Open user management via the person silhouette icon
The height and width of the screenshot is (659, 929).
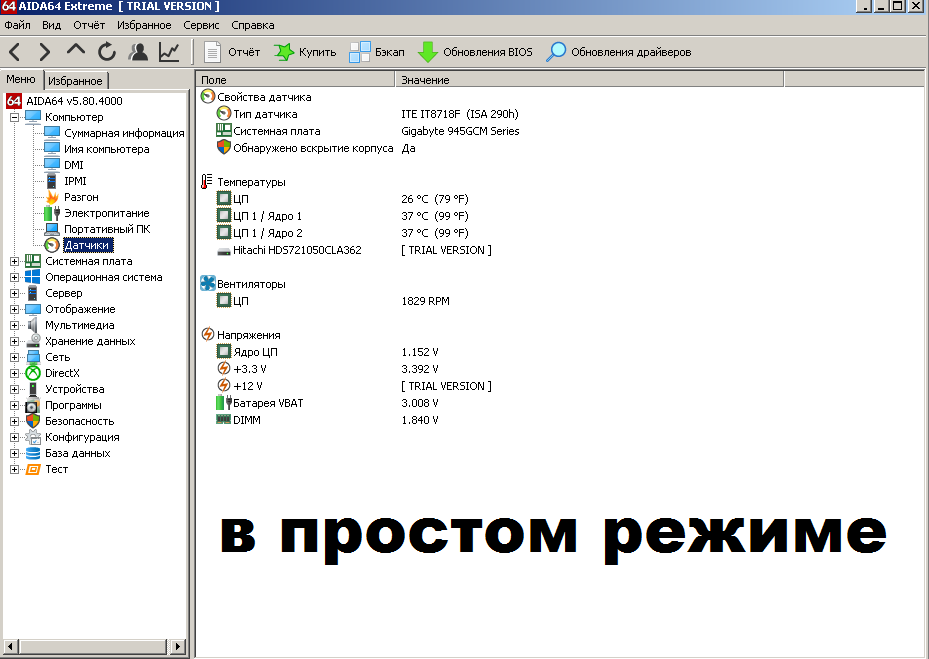pos(138,52)
